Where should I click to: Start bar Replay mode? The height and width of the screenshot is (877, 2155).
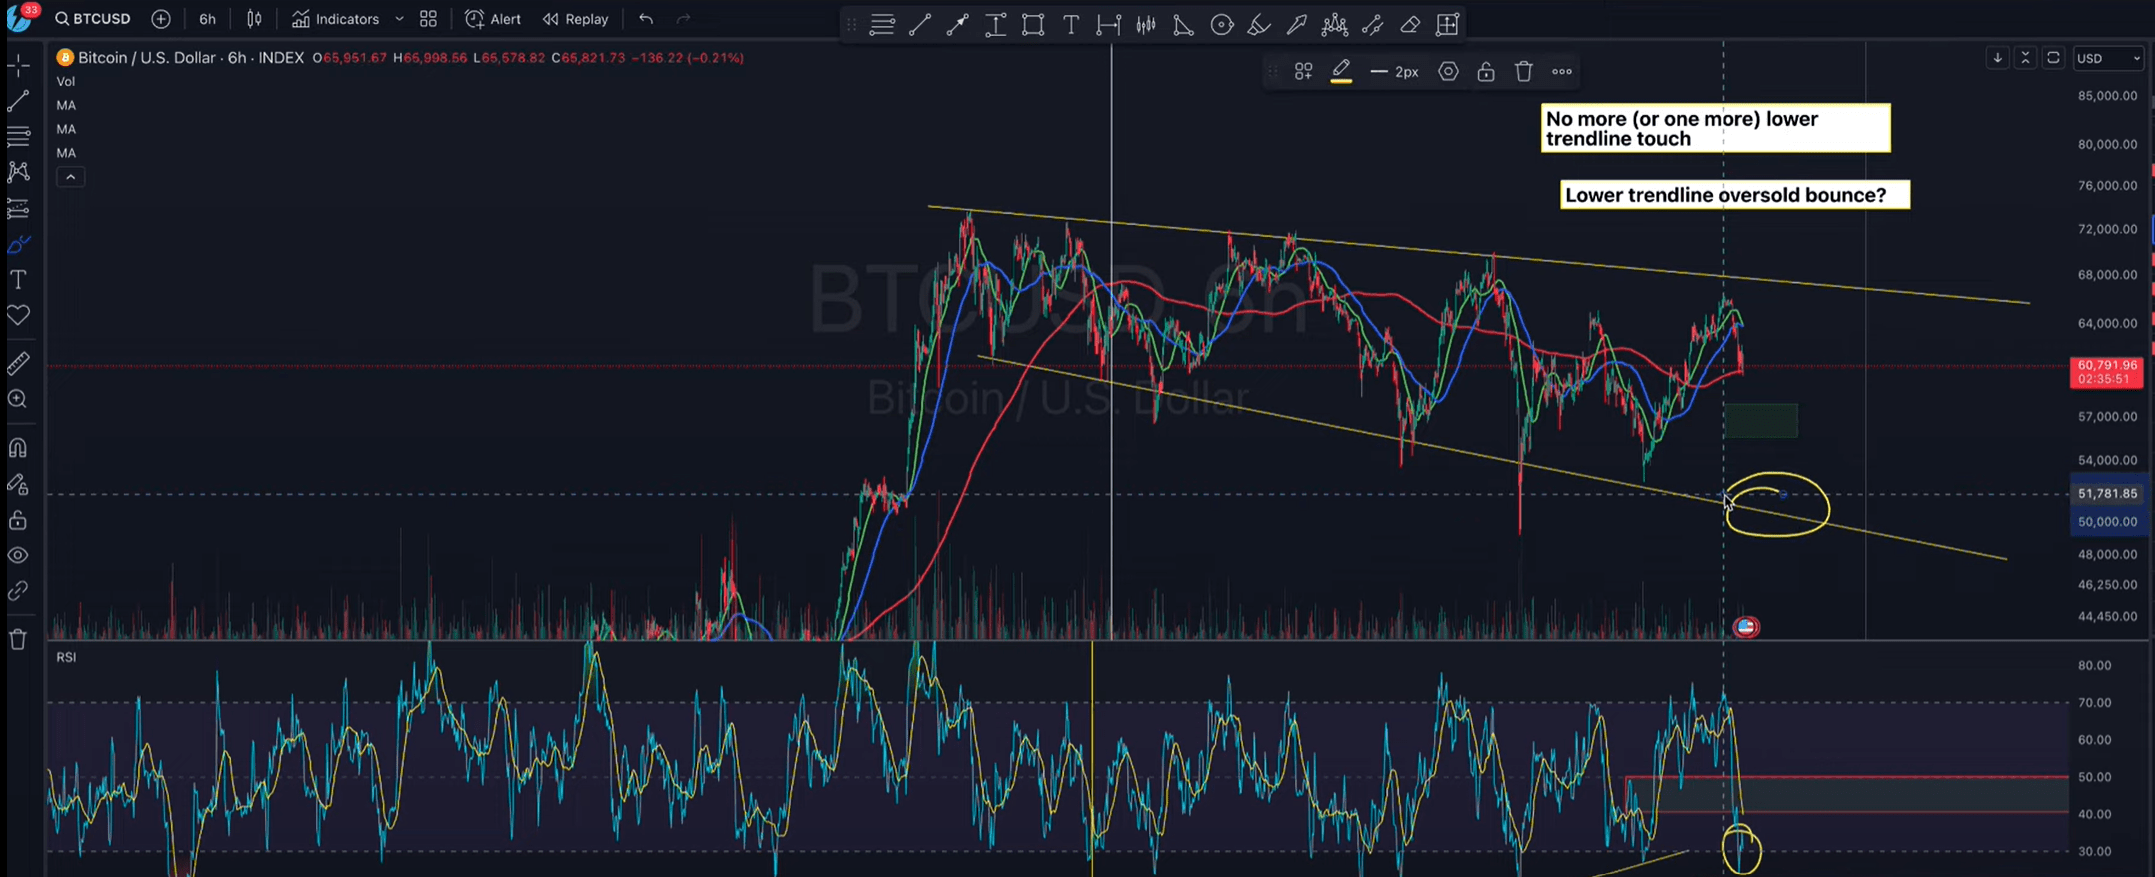click(x=575, y=19)
